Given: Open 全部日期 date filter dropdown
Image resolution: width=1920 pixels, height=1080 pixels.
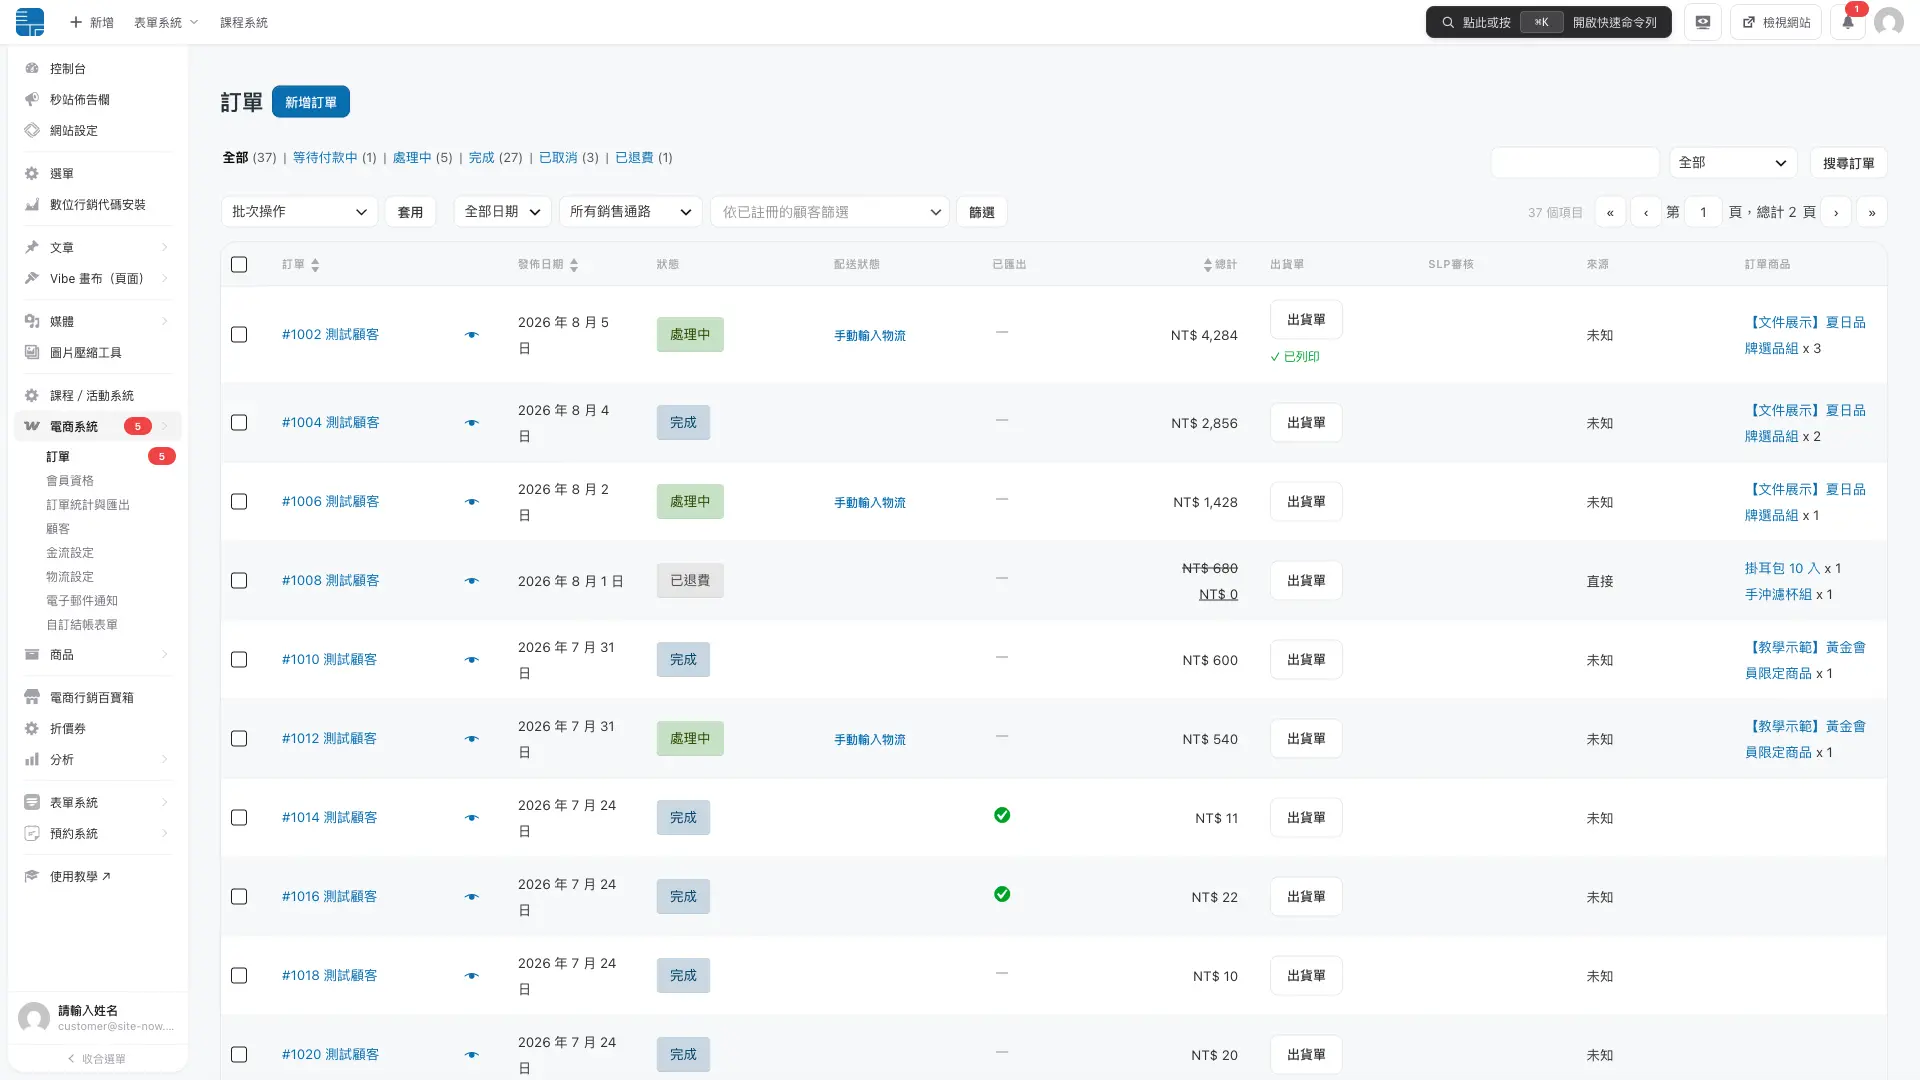Looking at the screenshot, I should tap(502, 212).
